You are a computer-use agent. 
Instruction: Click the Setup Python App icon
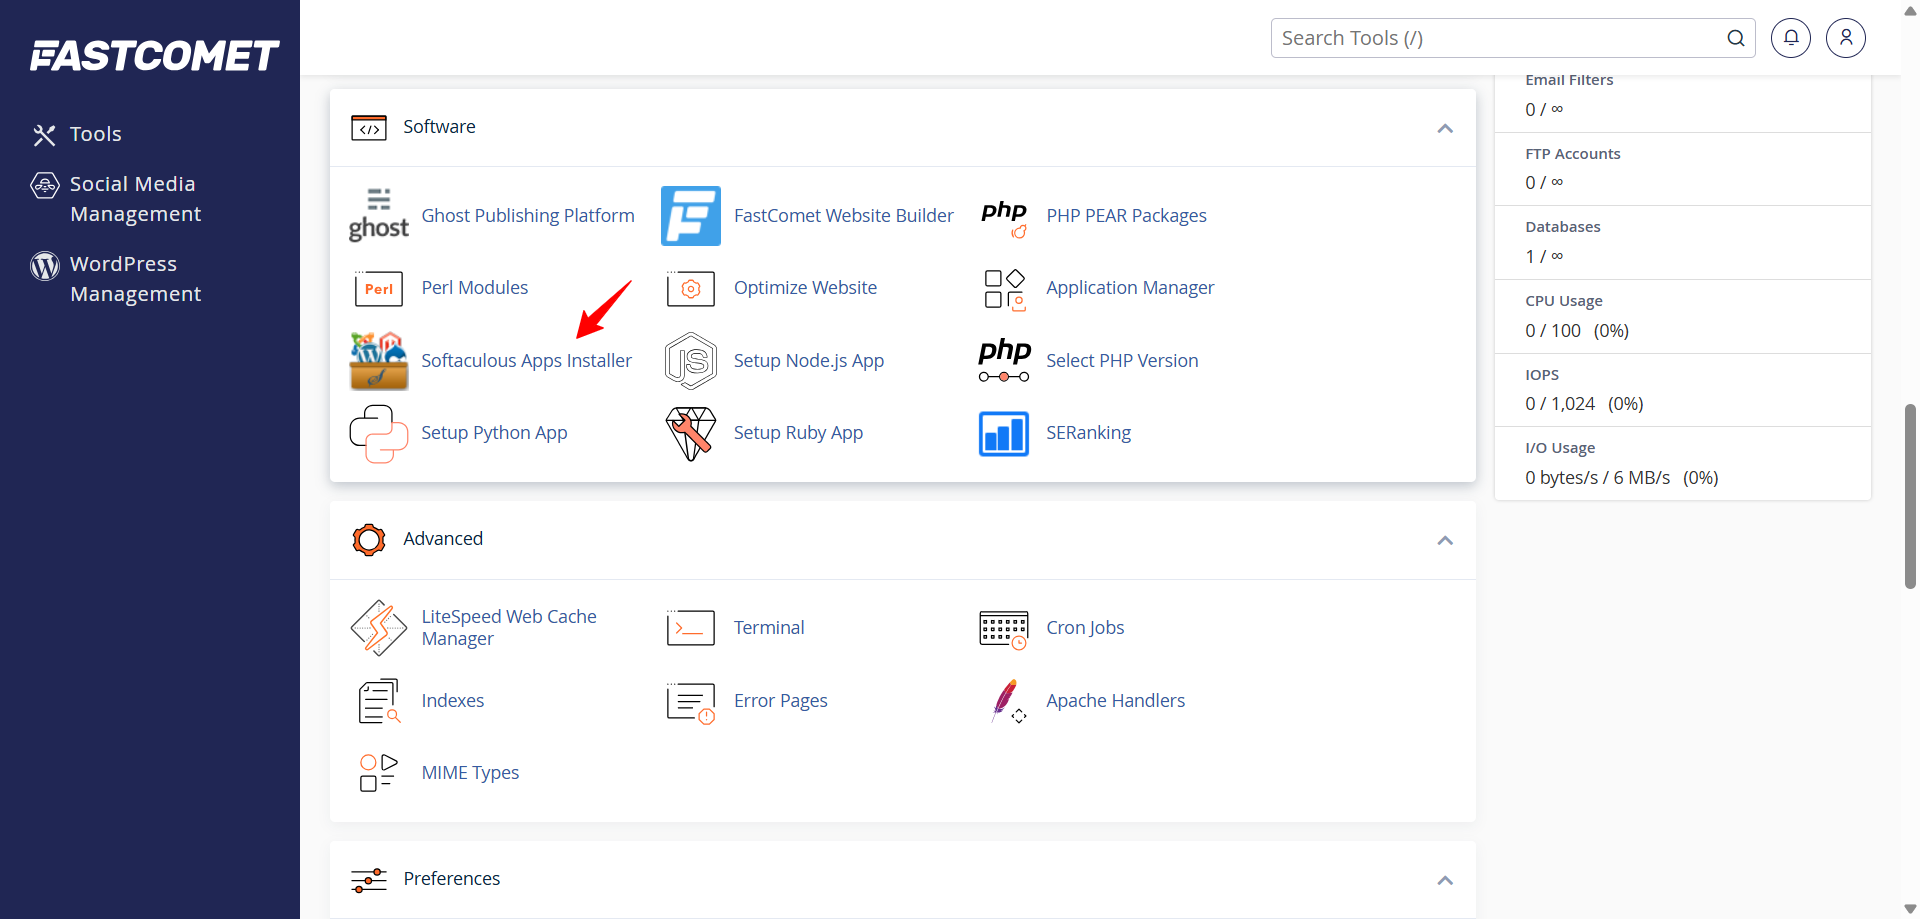pos(379,433)
